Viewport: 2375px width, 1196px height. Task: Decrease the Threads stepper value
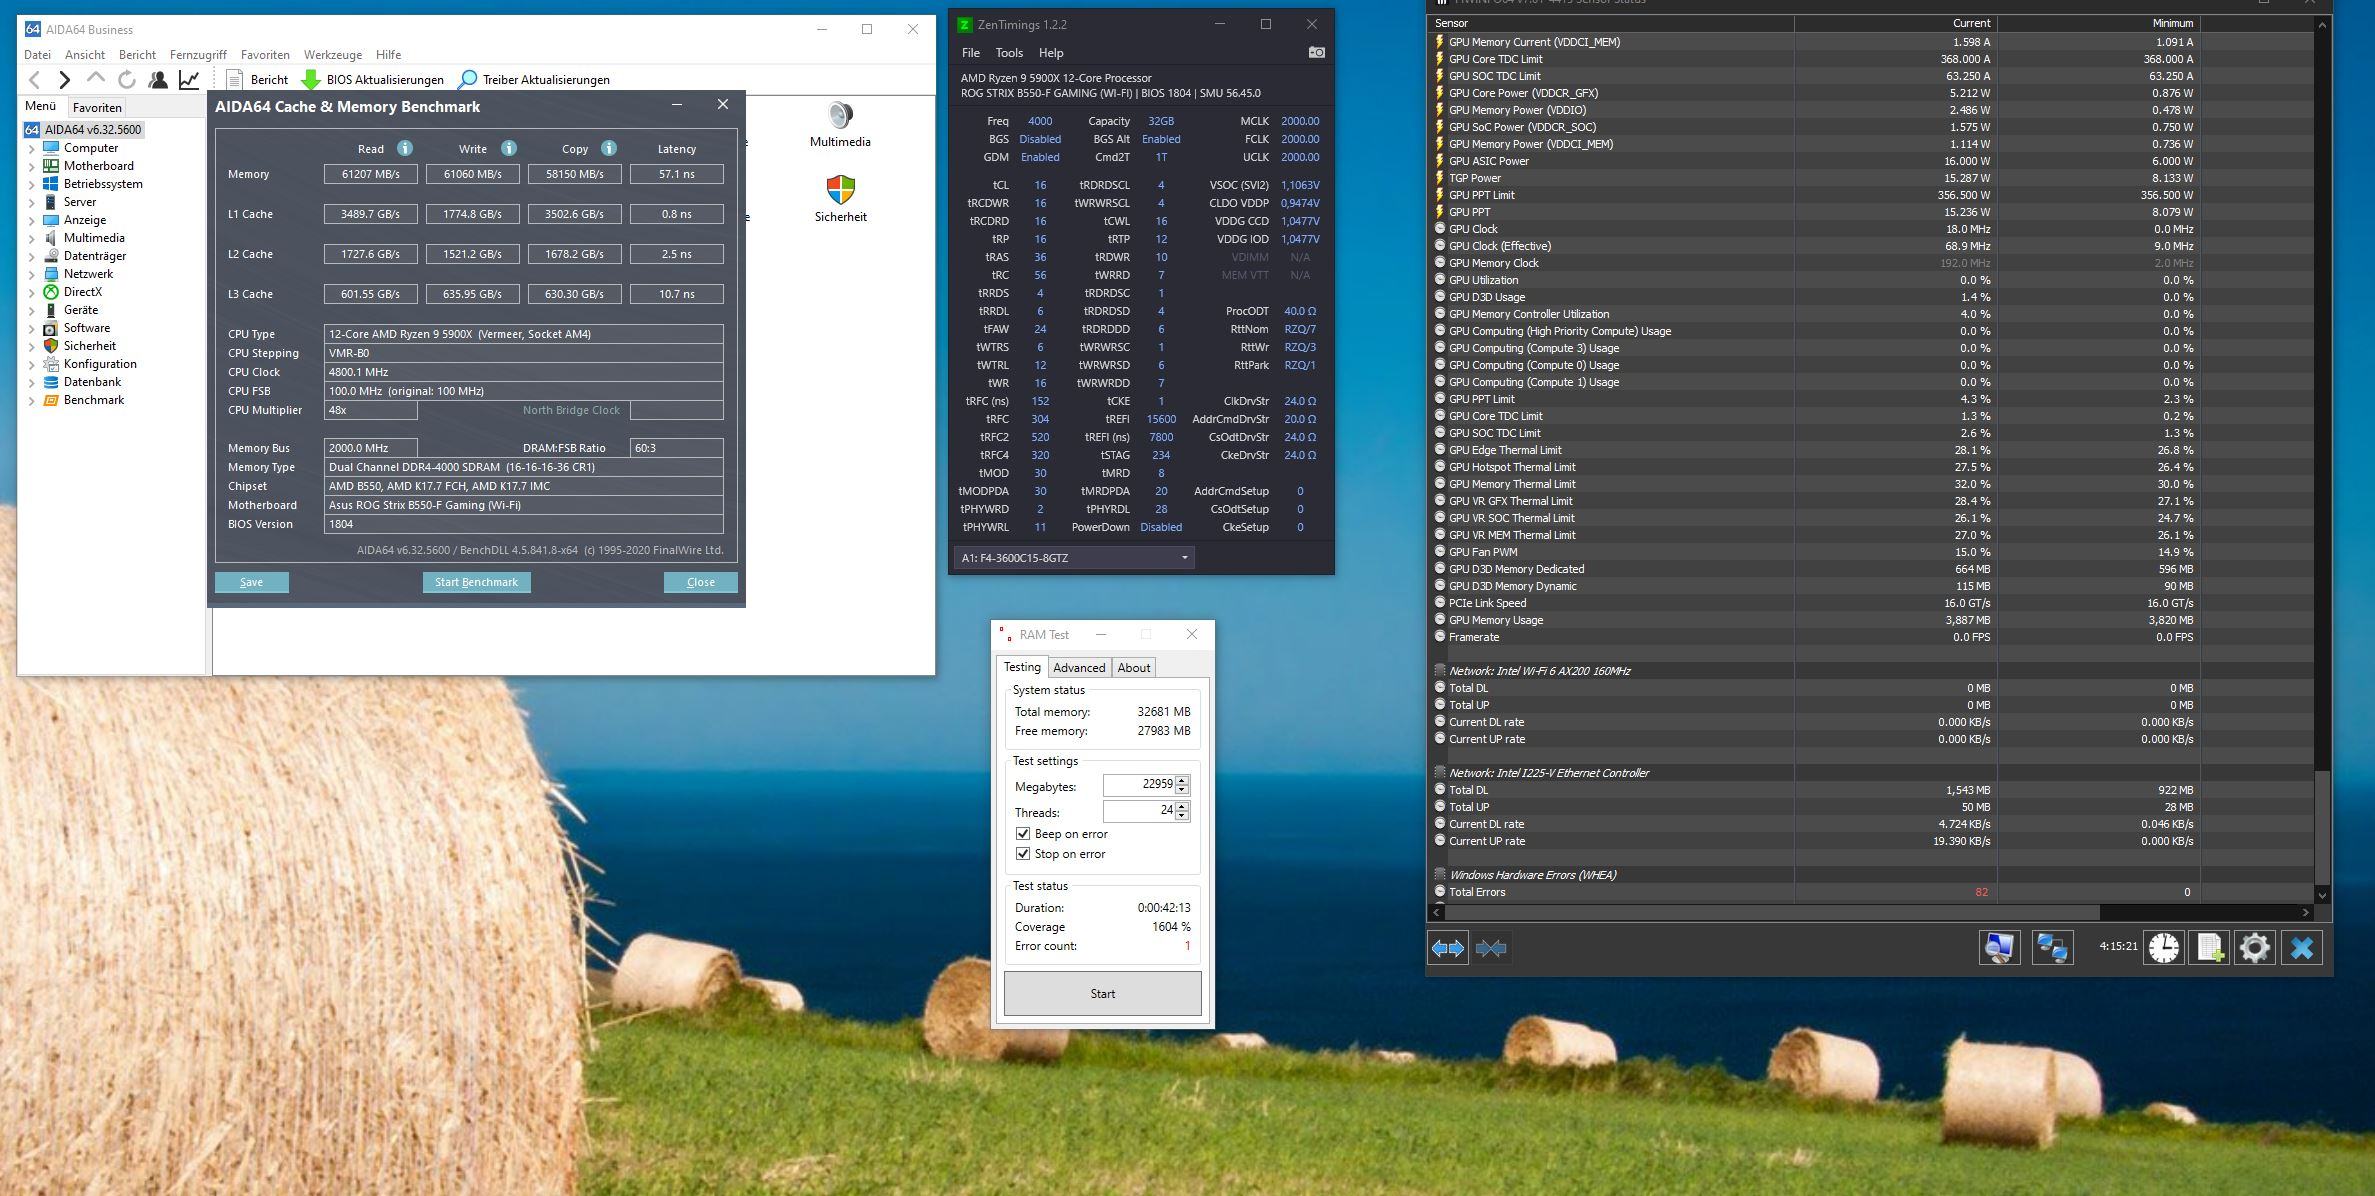pyautogui.click(x=1182, y=816)
